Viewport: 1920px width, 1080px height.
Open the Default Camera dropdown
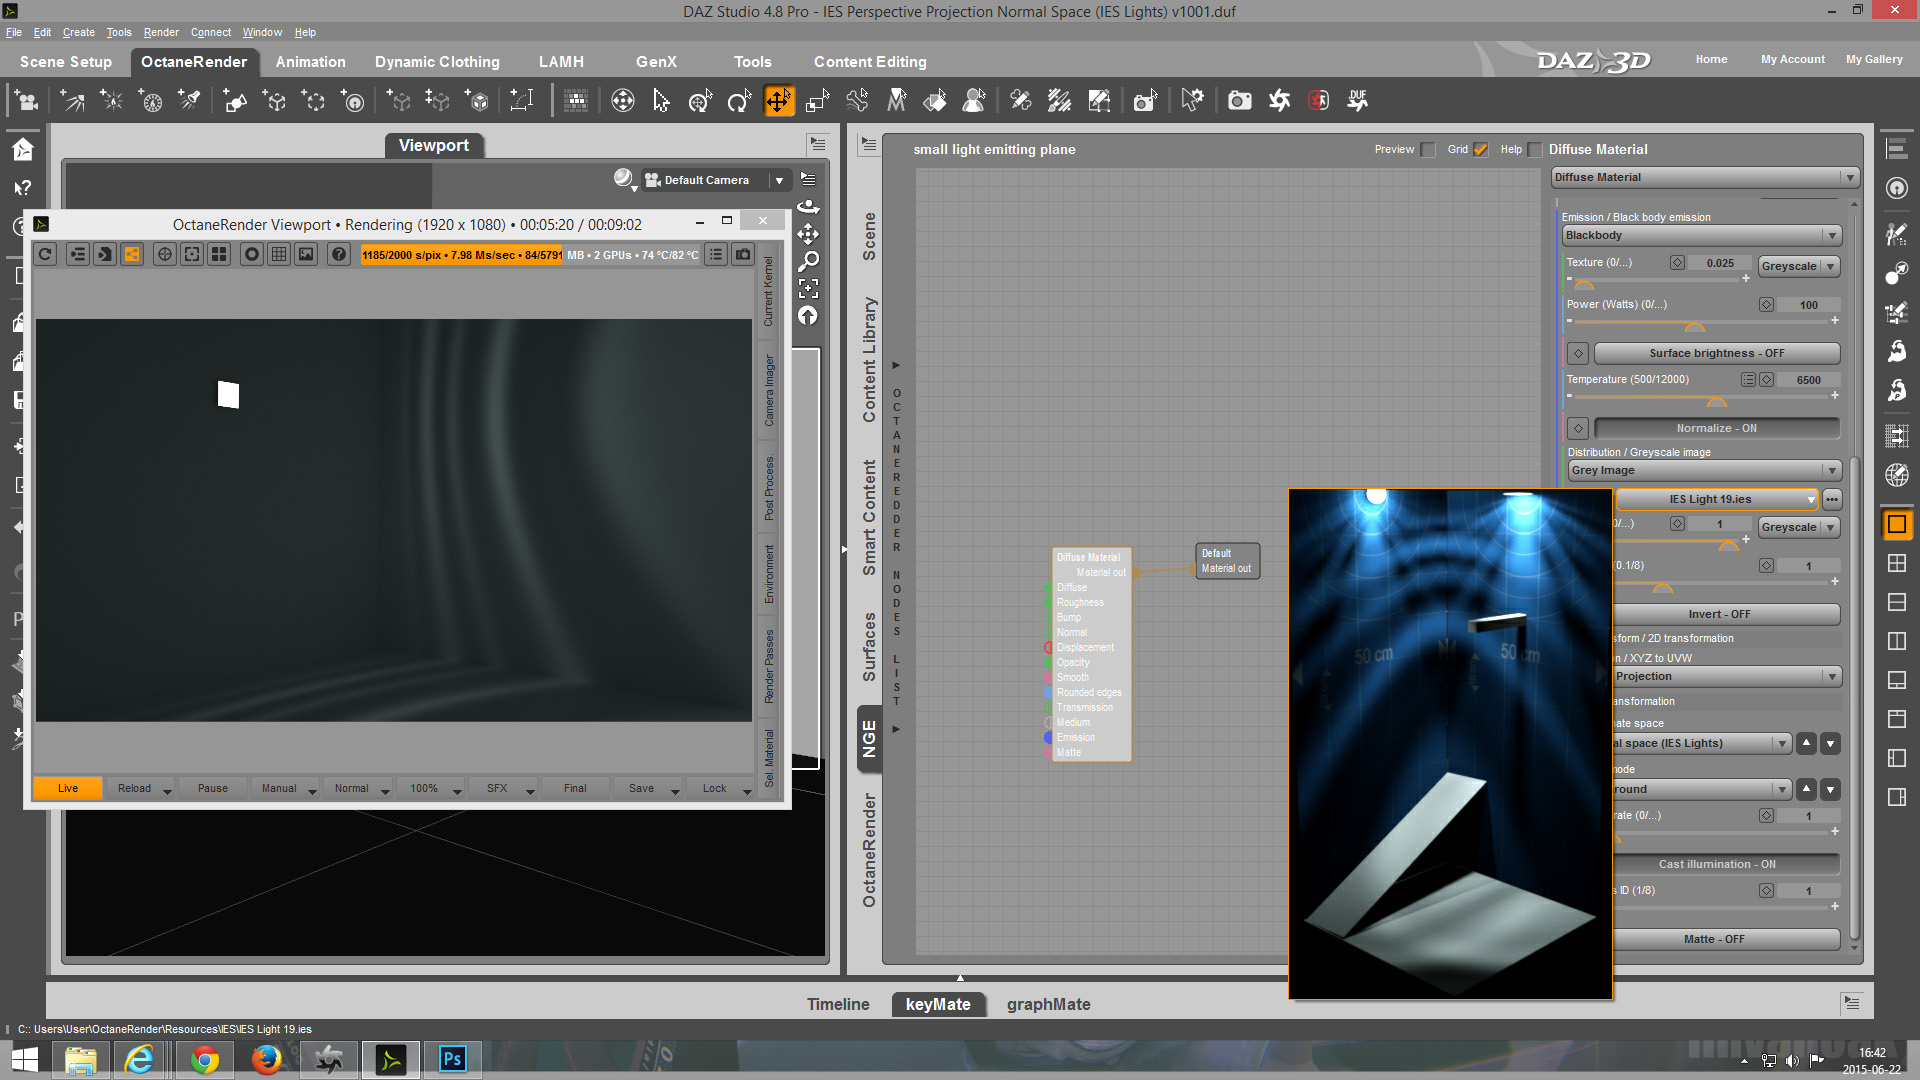click(779, 180)
